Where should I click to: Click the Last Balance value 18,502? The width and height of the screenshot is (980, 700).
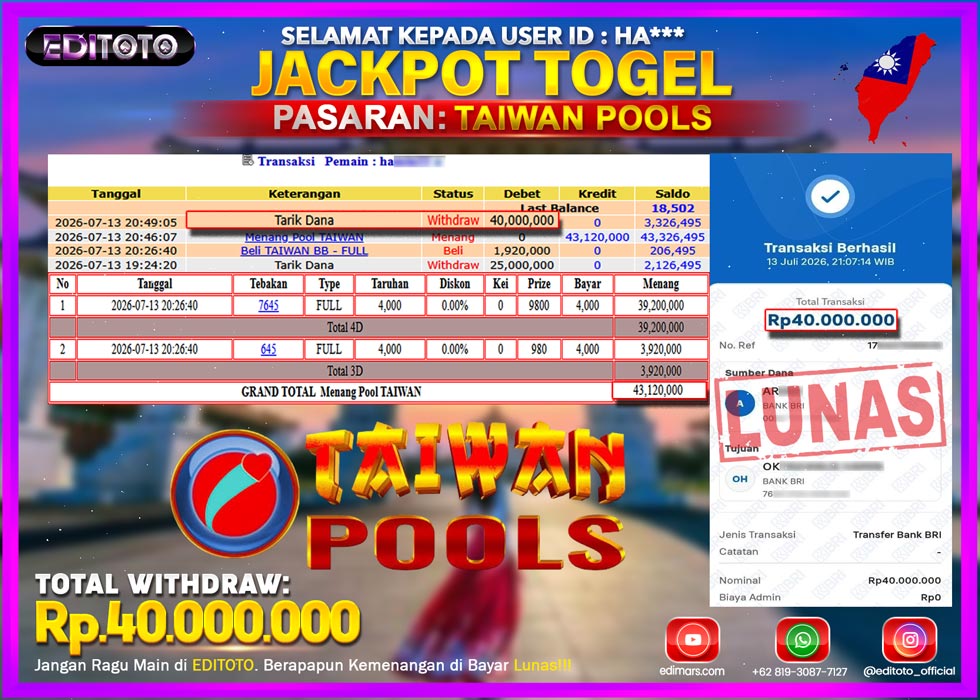[x=672, y=208]
